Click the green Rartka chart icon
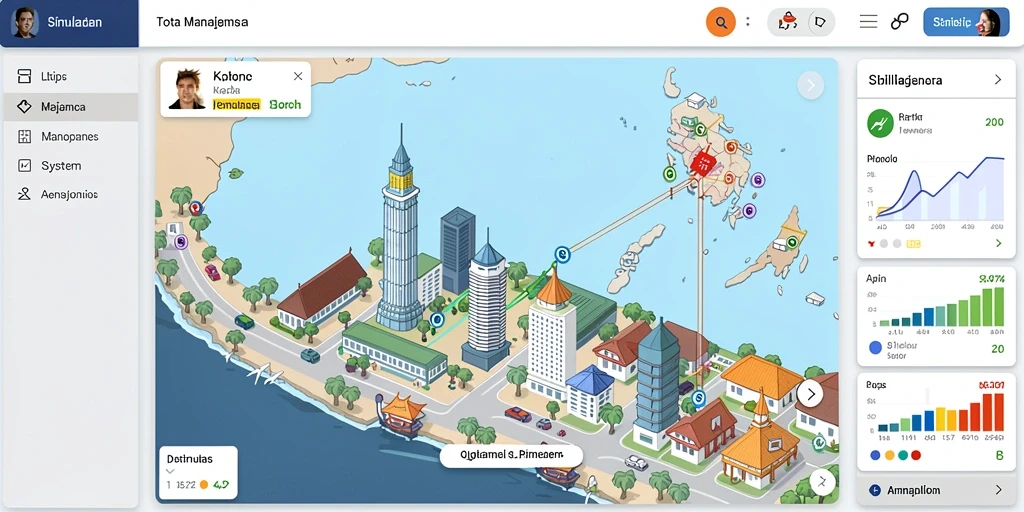This screenshot has width=1024, height=512. pos(880,123)
